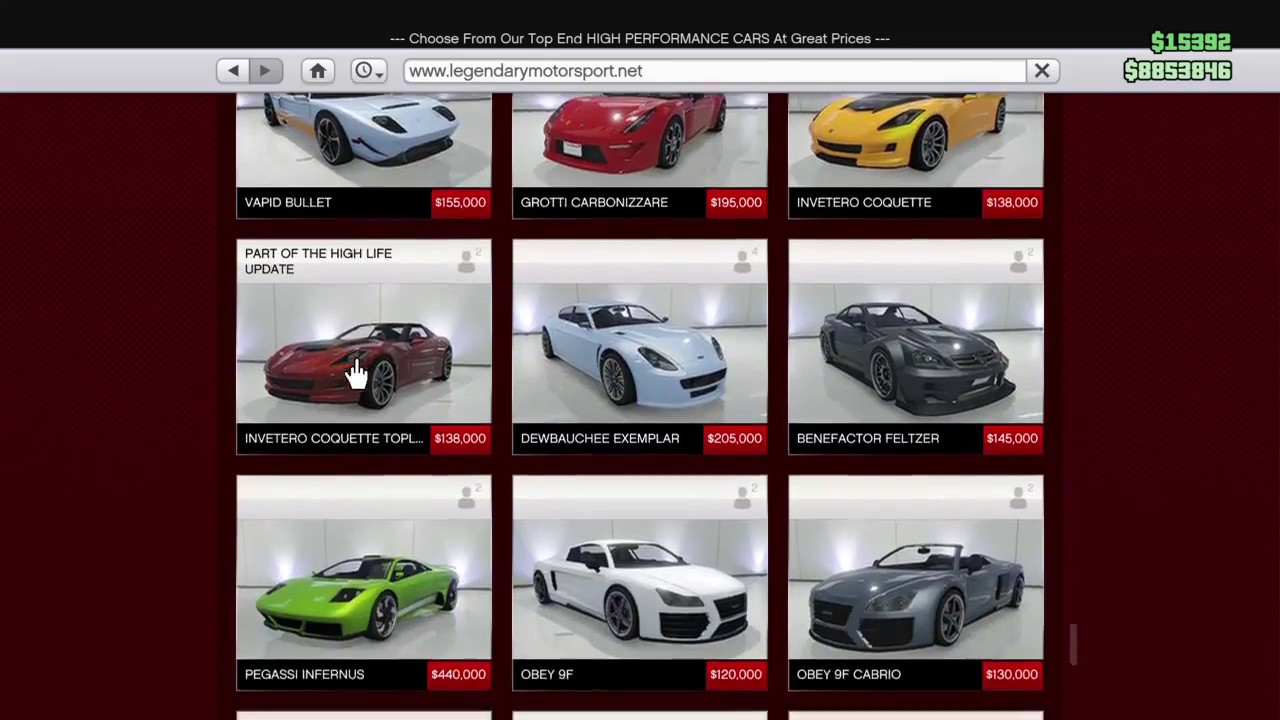Go back with the browser back arrow
The width and height of the screenshot is (1280, 720).
pos(233,71)
